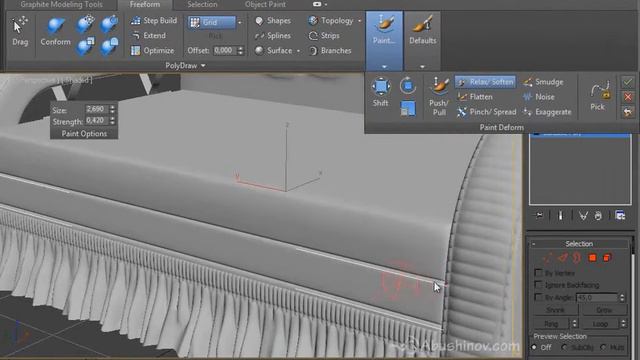Activate the Strips tool

(324, 36)
